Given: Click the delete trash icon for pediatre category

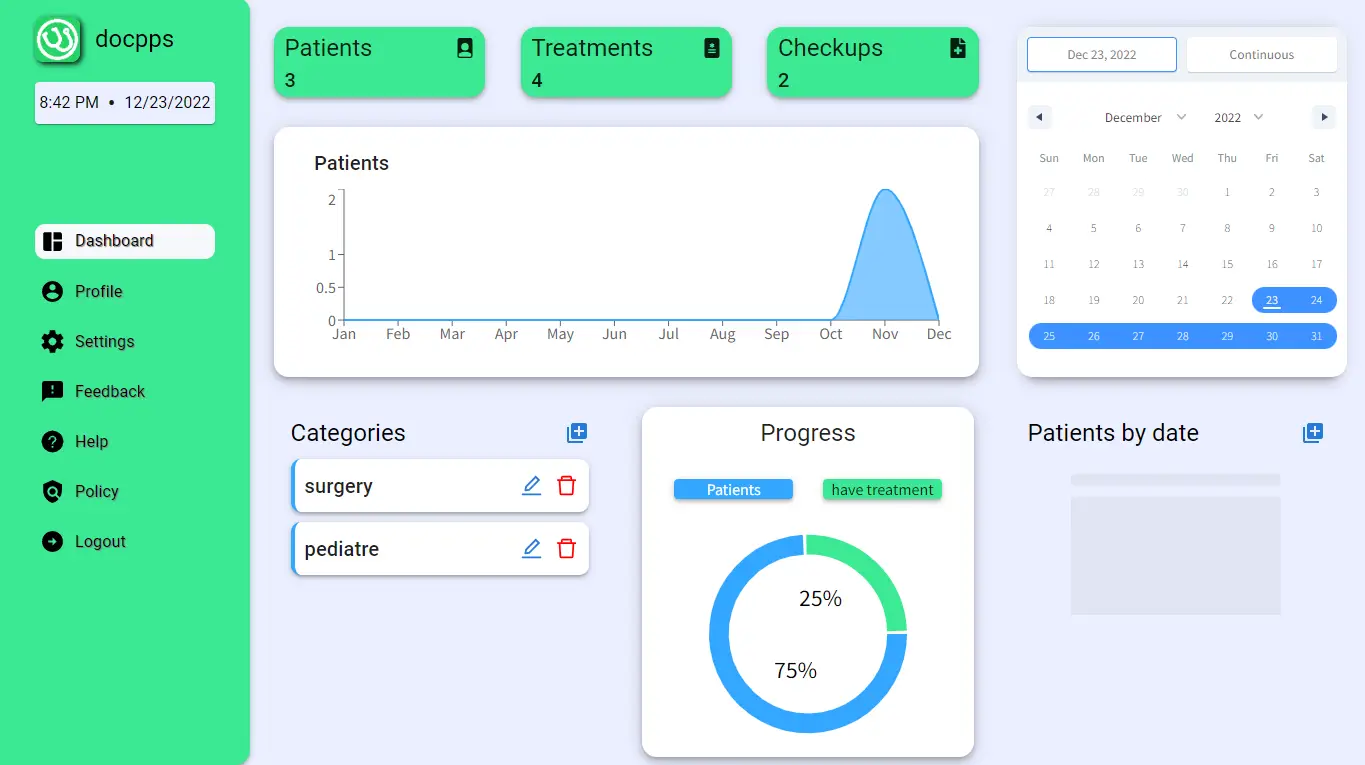Looking at the screenshot, I should 567,548.
